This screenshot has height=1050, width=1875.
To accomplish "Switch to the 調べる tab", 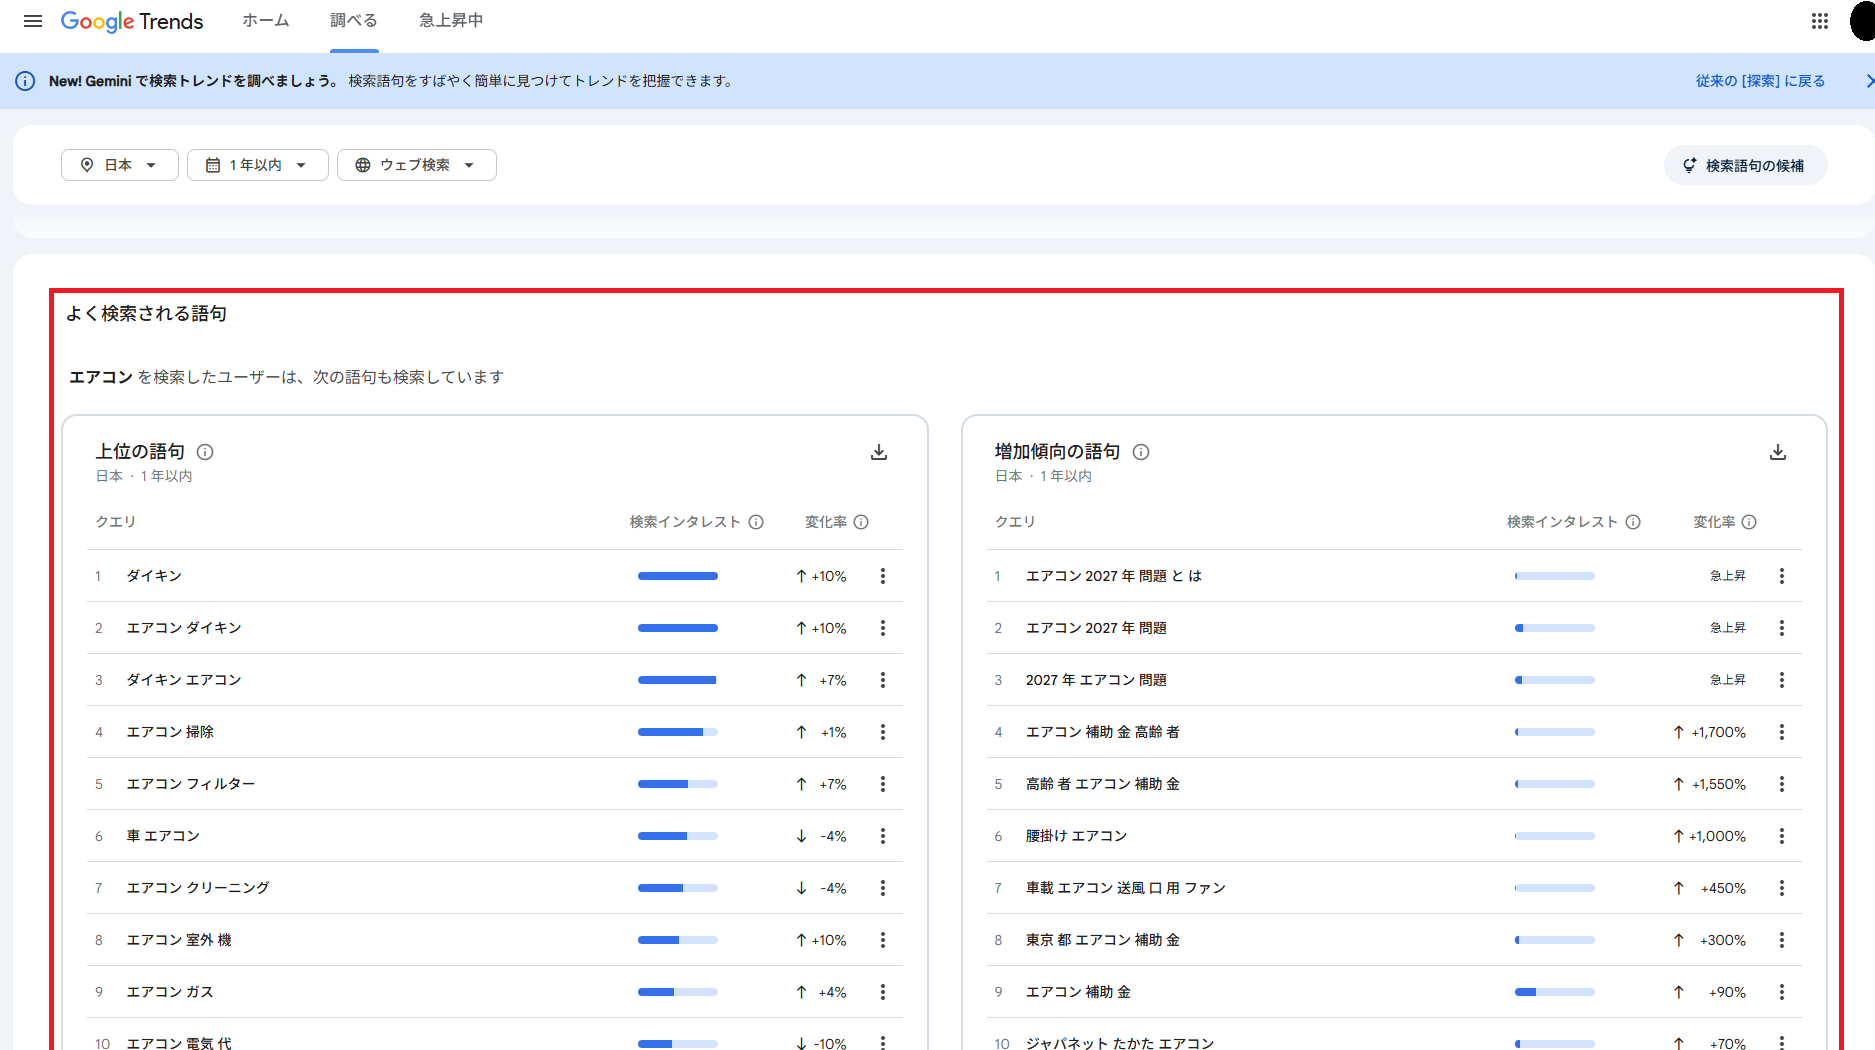I will 354,21.
